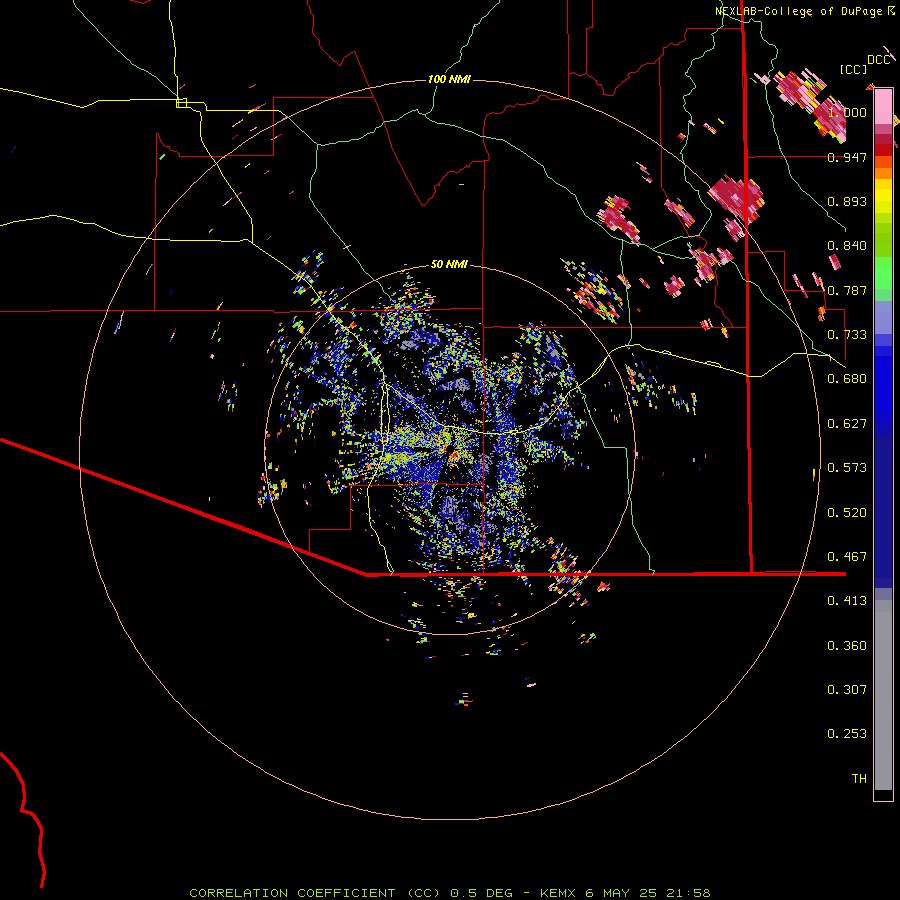Select the 0.253 scale value

847,734
